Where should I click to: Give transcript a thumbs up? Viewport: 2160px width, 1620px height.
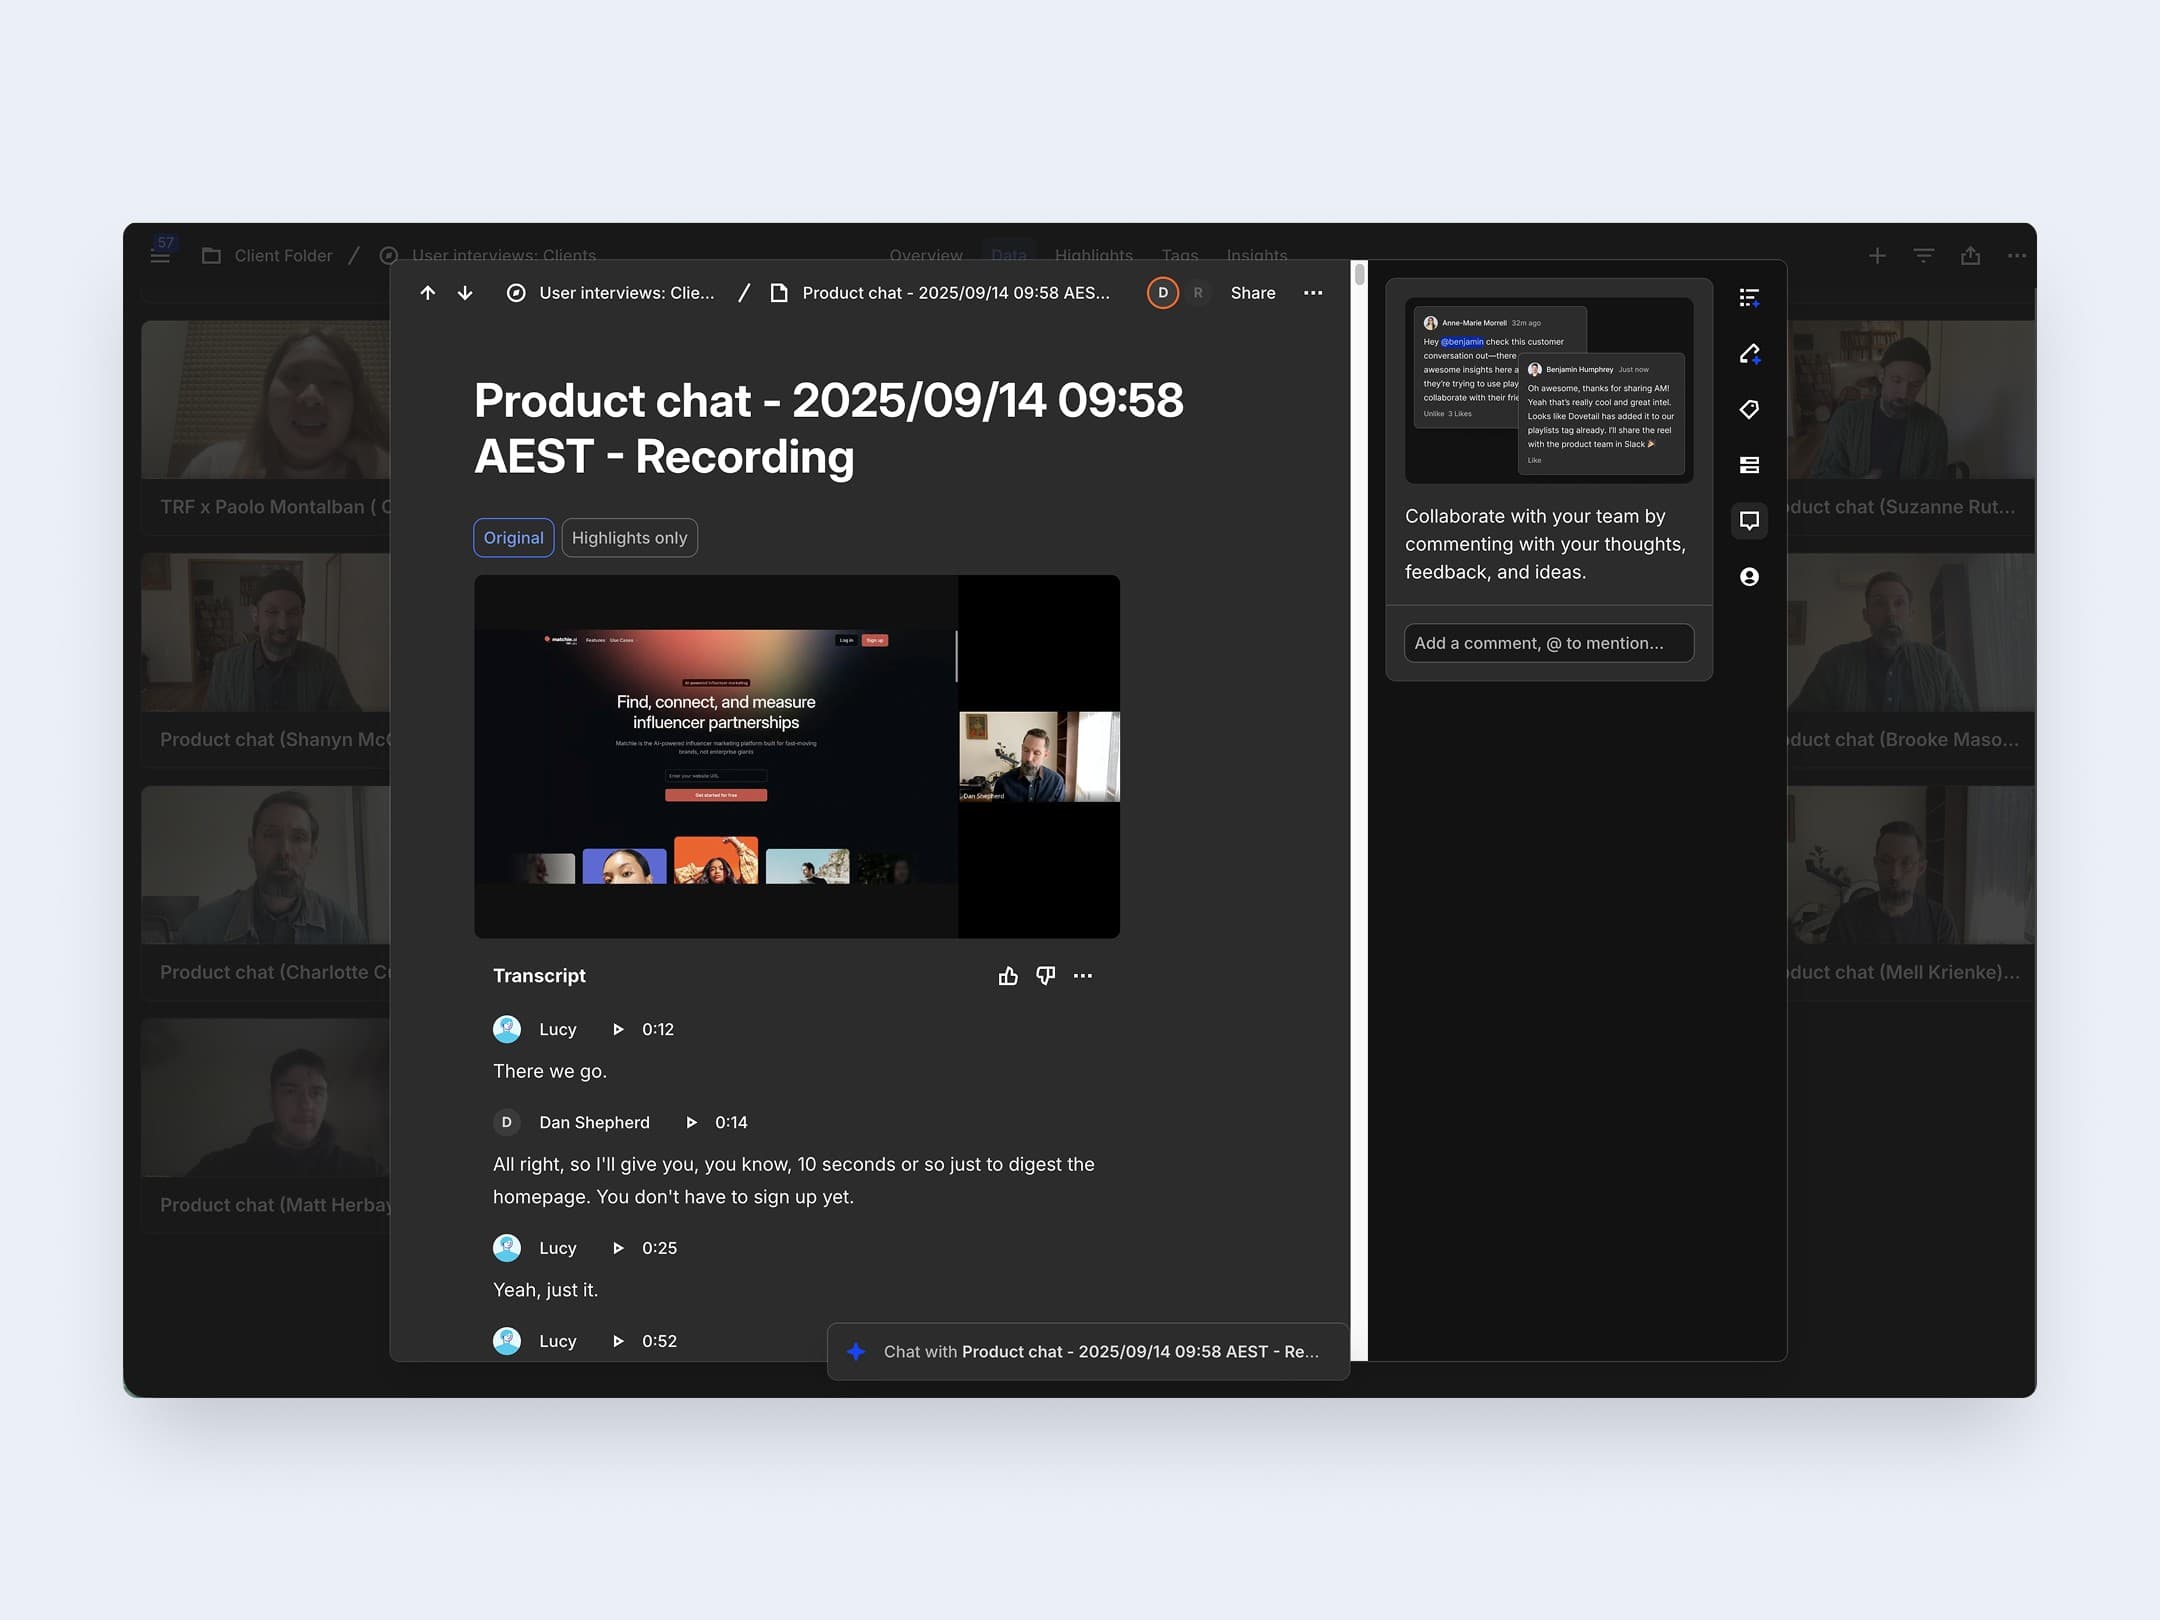(x=1008, y=976)
